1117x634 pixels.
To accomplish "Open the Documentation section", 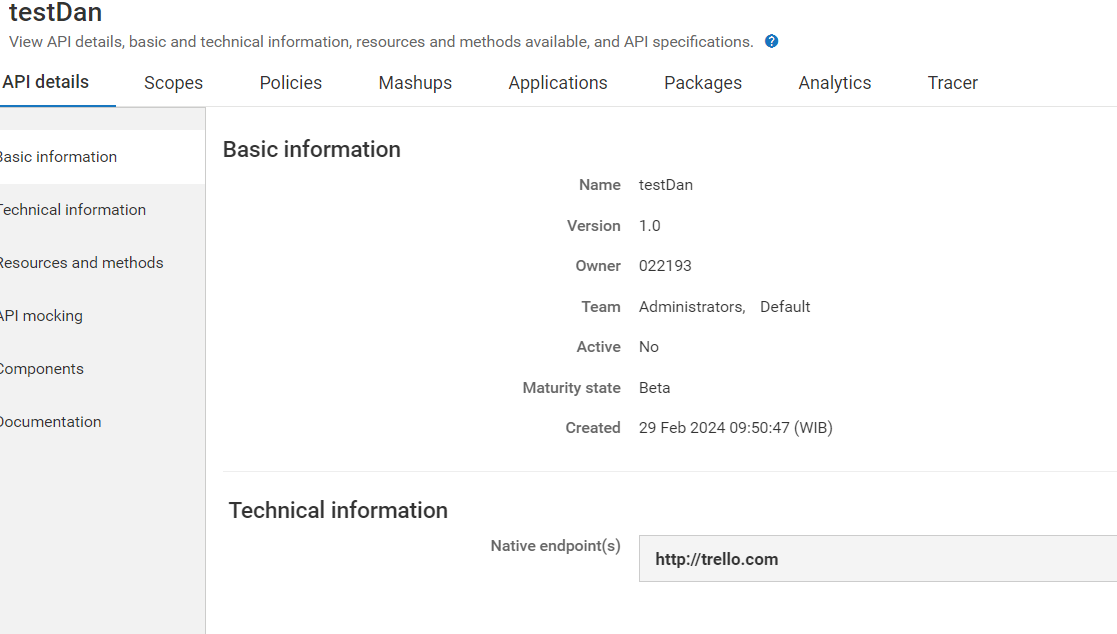I will coord(50,422).
